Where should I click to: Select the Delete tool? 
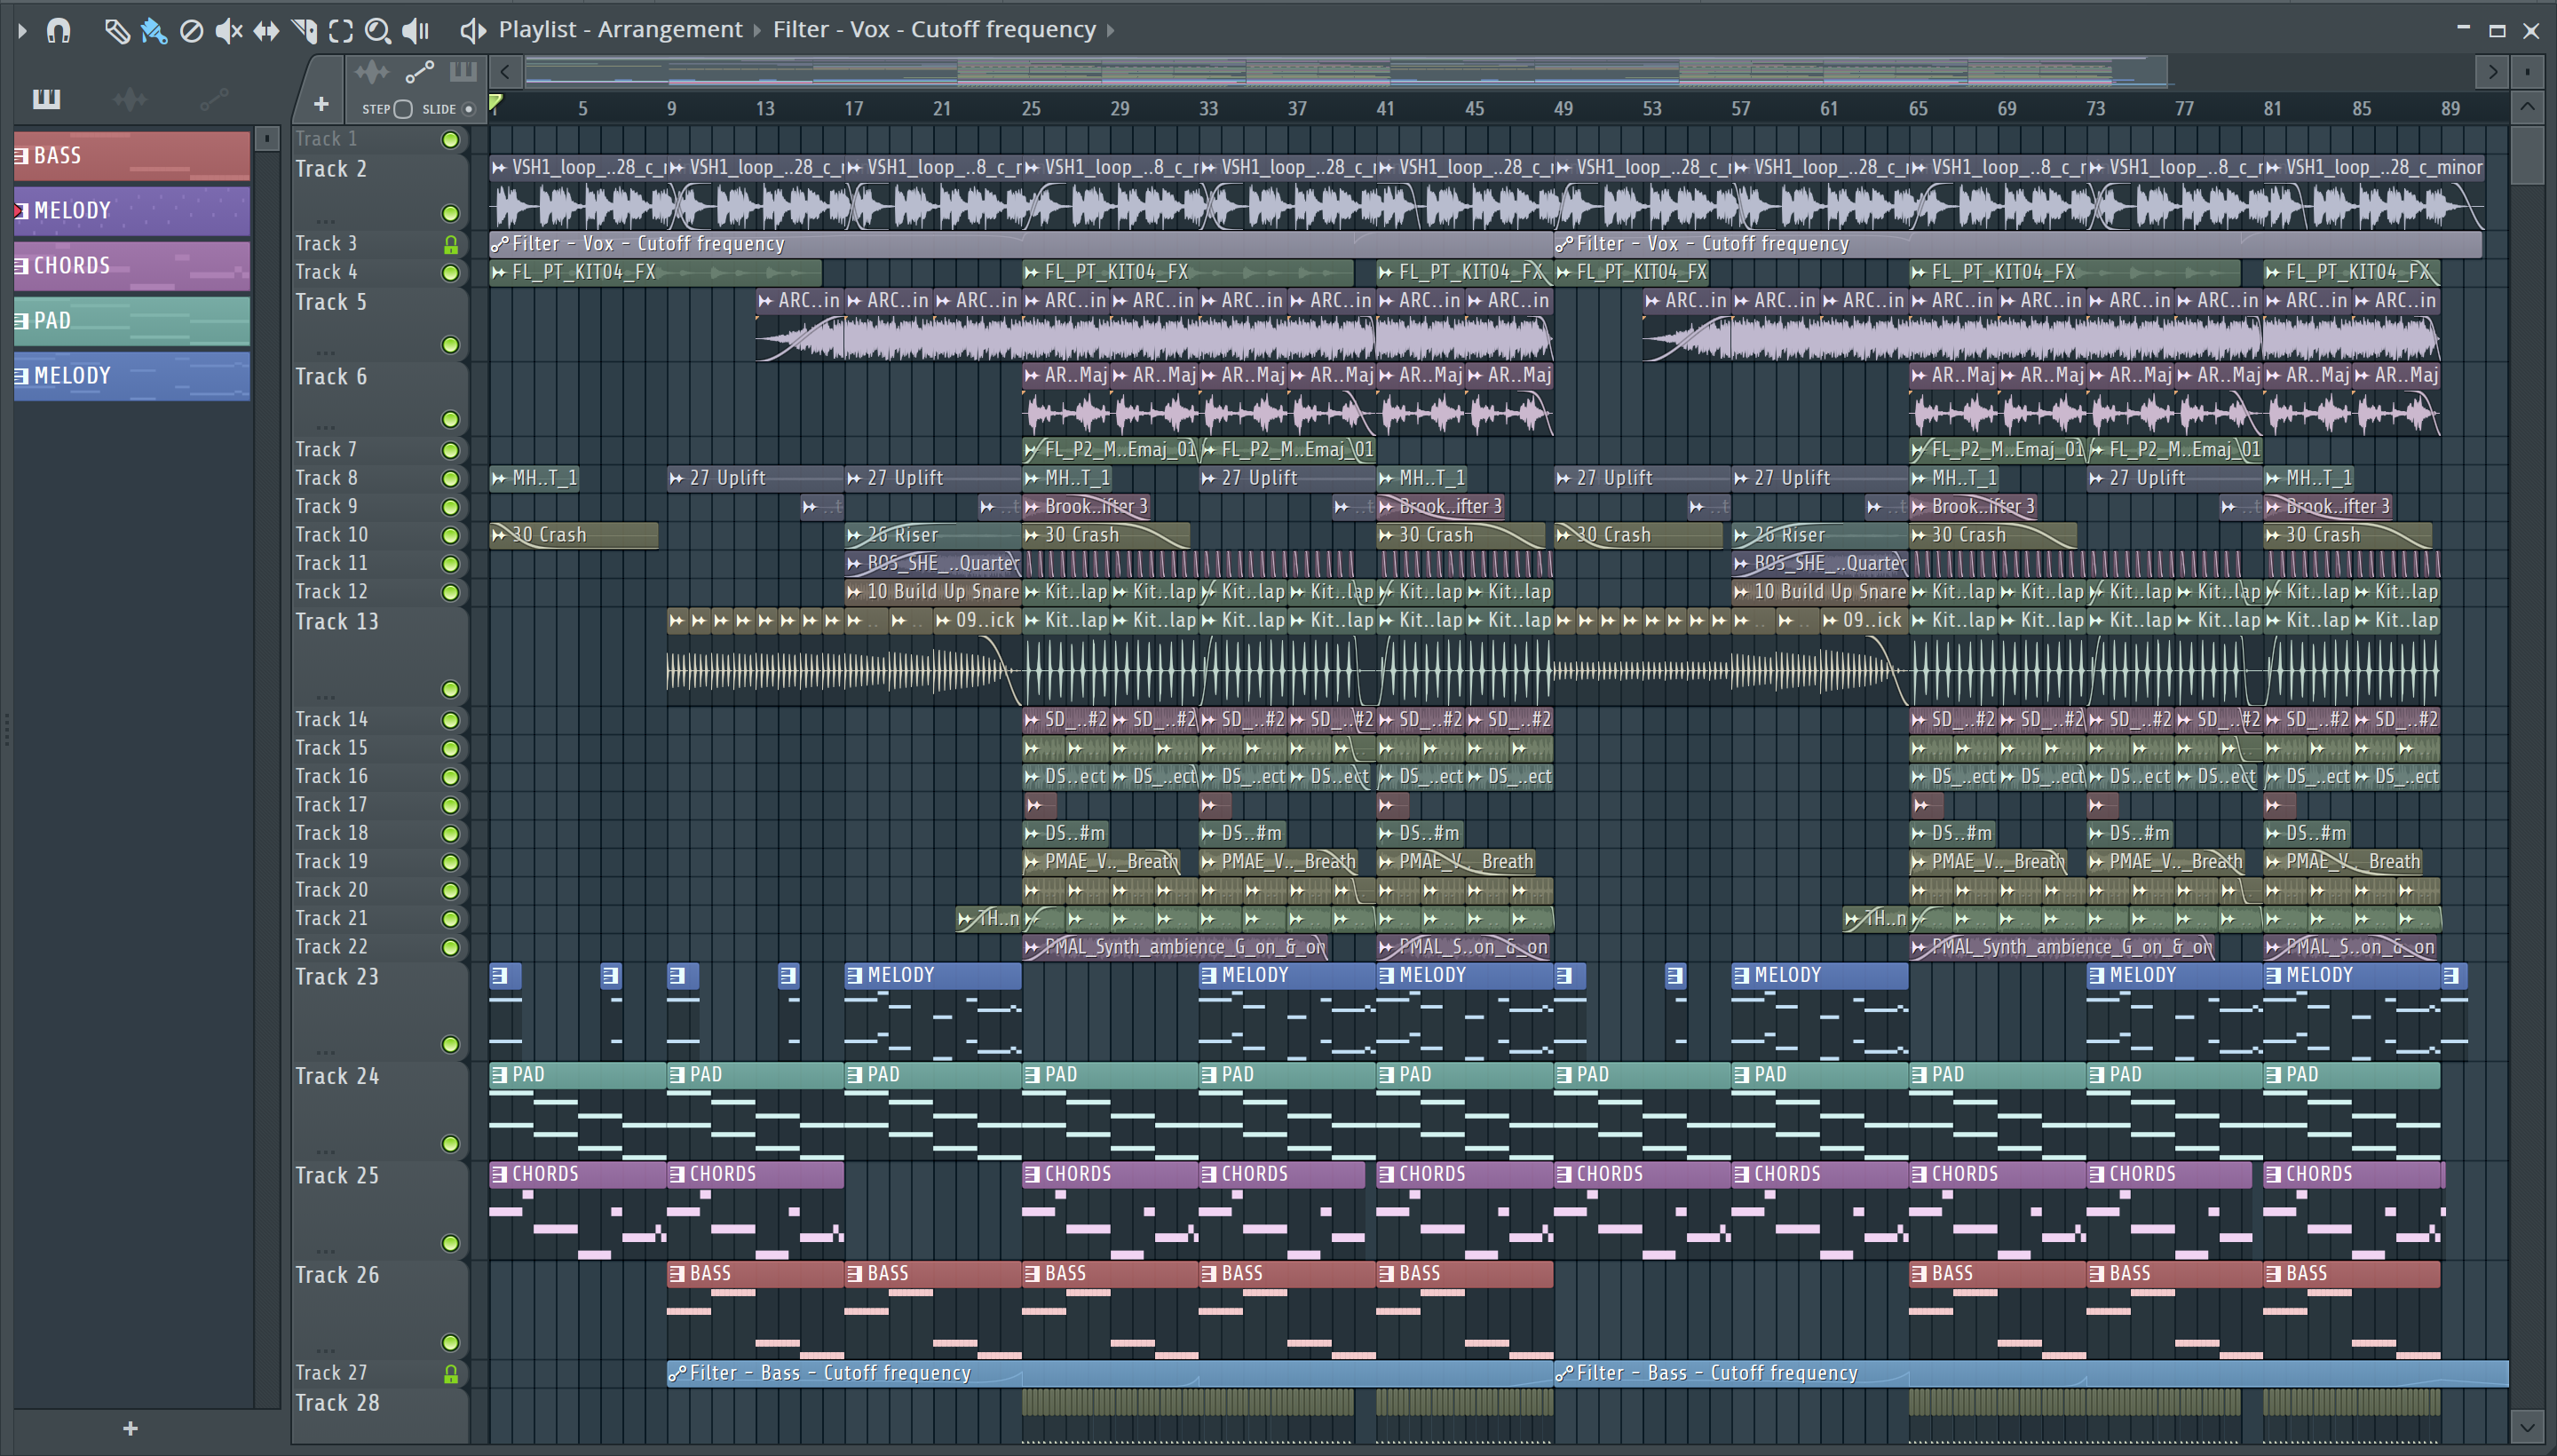pyautogui.click(x=191, y=31)
